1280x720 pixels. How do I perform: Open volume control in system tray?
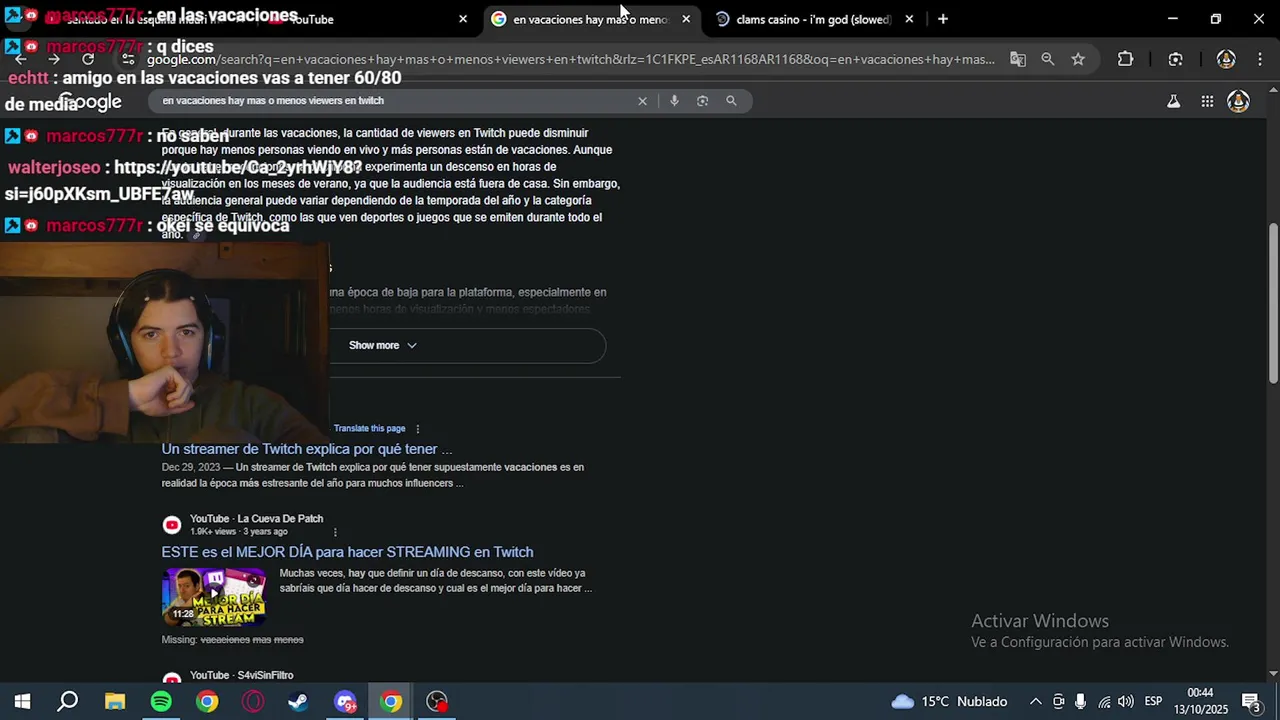coord(1126,702)
